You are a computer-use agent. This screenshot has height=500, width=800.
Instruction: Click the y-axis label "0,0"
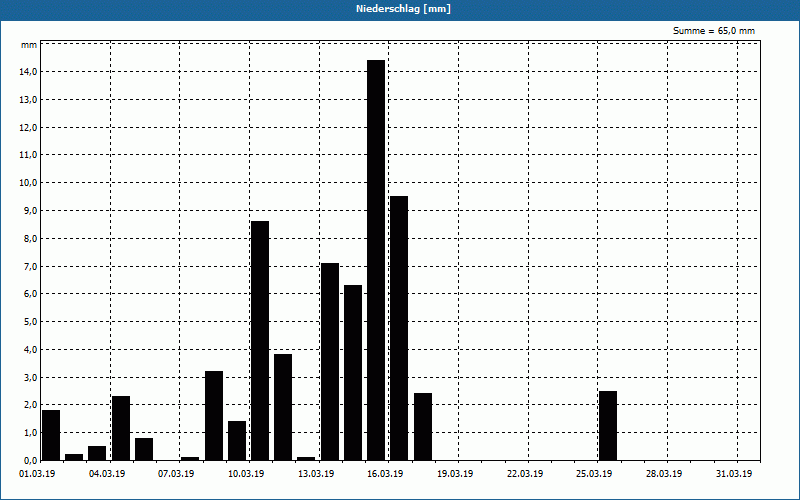pyautogui.click(x=31, y=461)
